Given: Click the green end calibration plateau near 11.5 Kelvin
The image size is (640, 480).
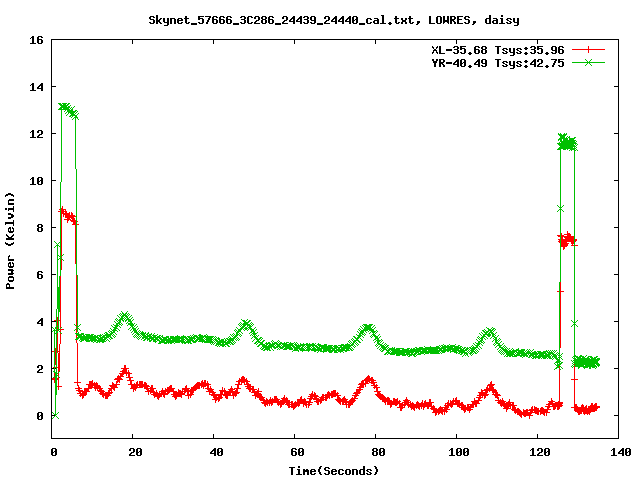Looking at the screenshot, I should click(567, 142).
